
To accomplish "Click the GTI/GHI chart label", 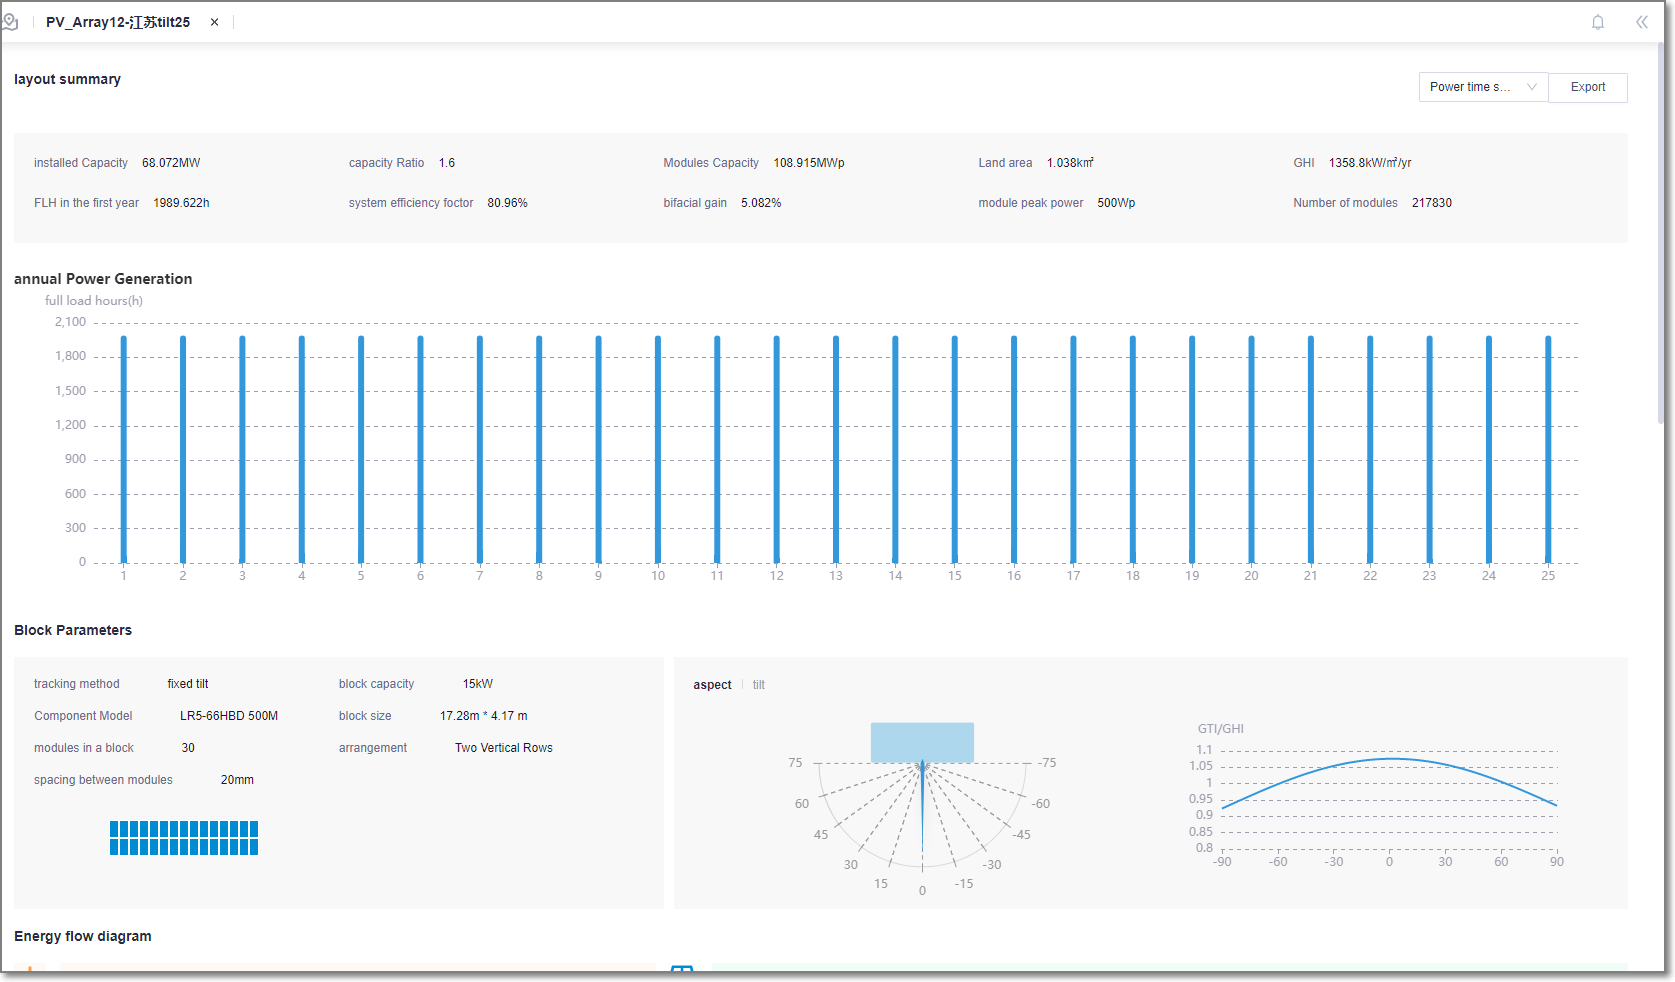I will (1221, 729).
